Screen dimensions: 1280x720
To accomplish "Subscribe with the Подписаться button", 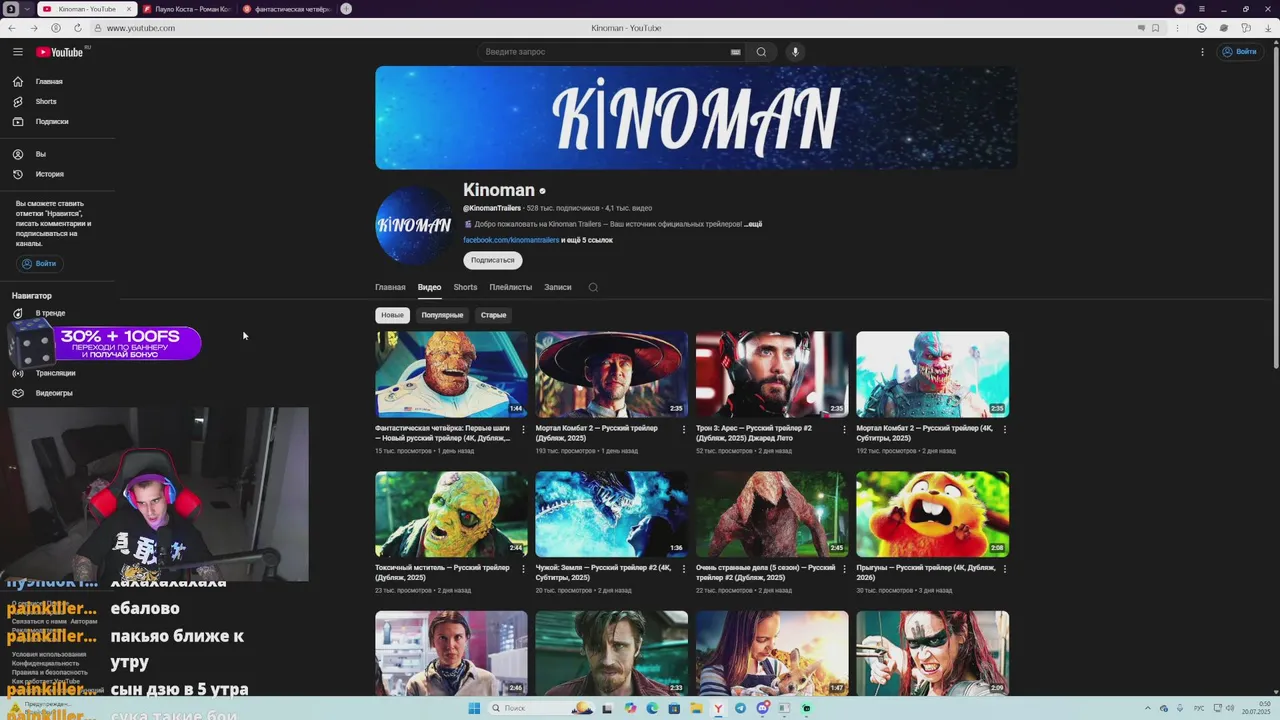I will 492,260.
